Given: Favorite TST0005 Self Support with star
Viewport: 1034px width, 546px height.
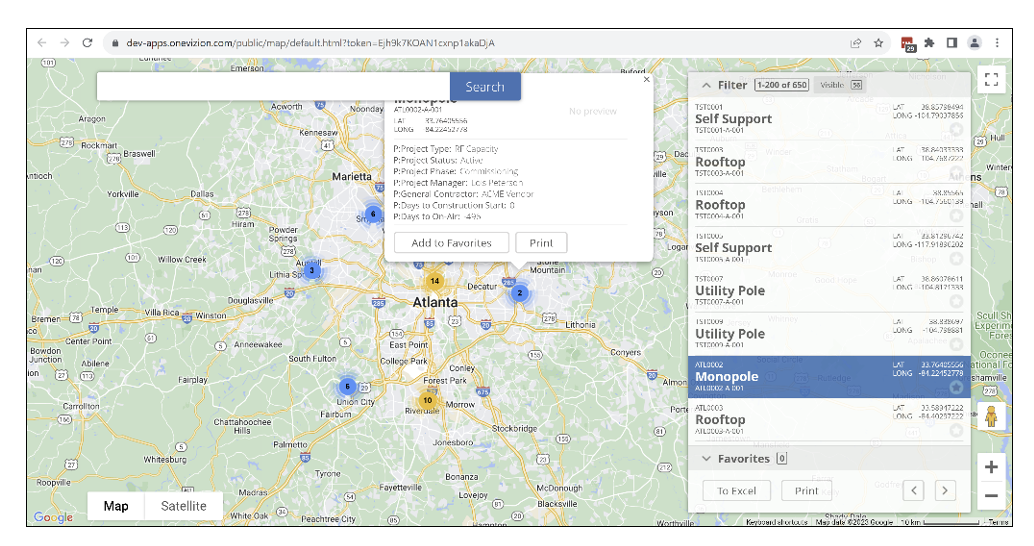Looking at the screenshot, I should click(x=956, y=258).
